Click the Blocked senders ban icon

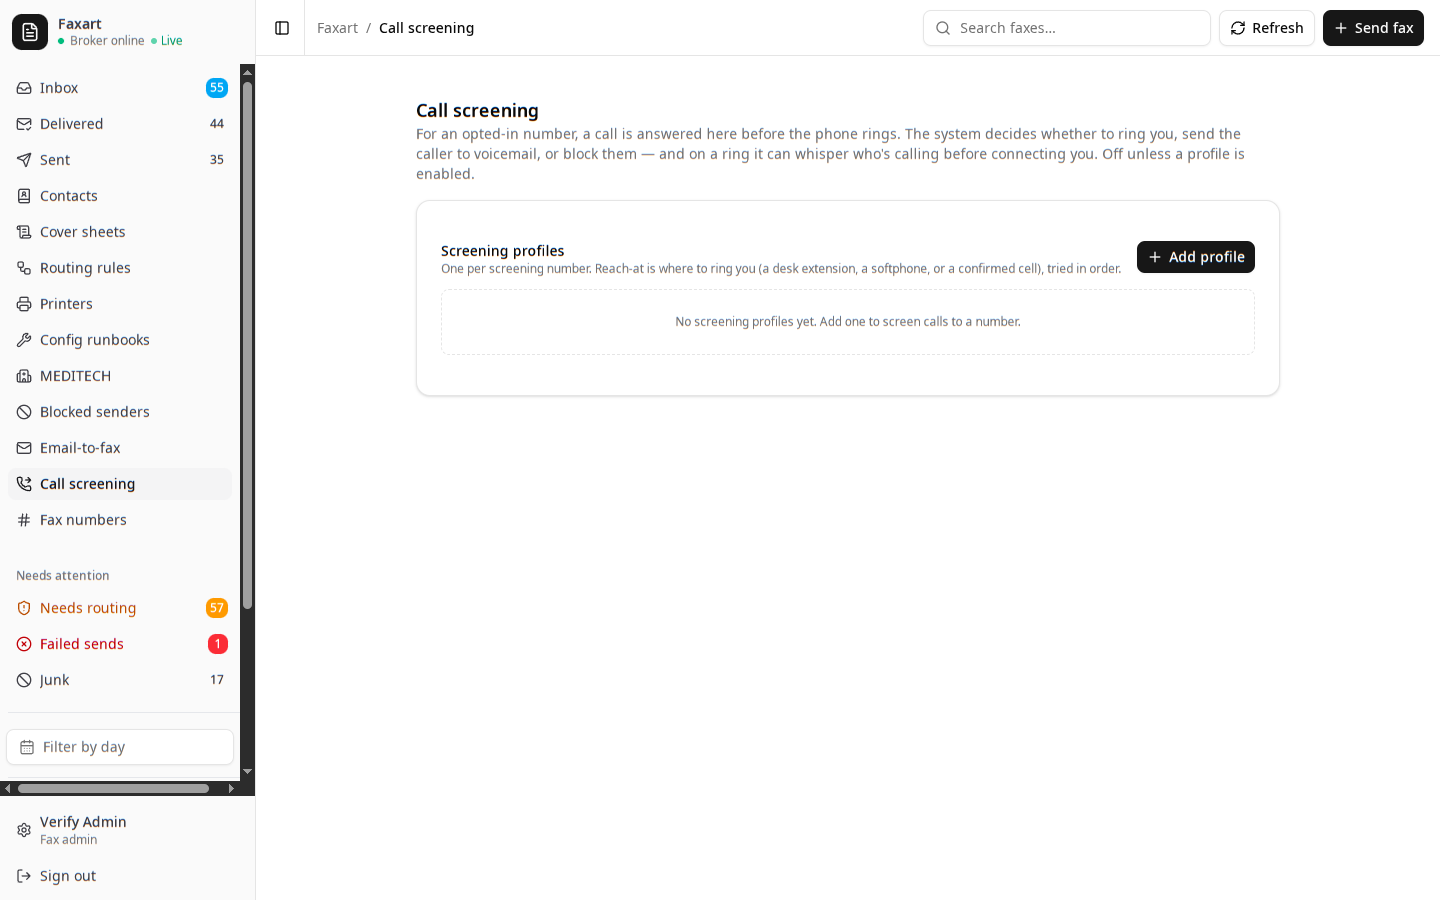(24, 412)
